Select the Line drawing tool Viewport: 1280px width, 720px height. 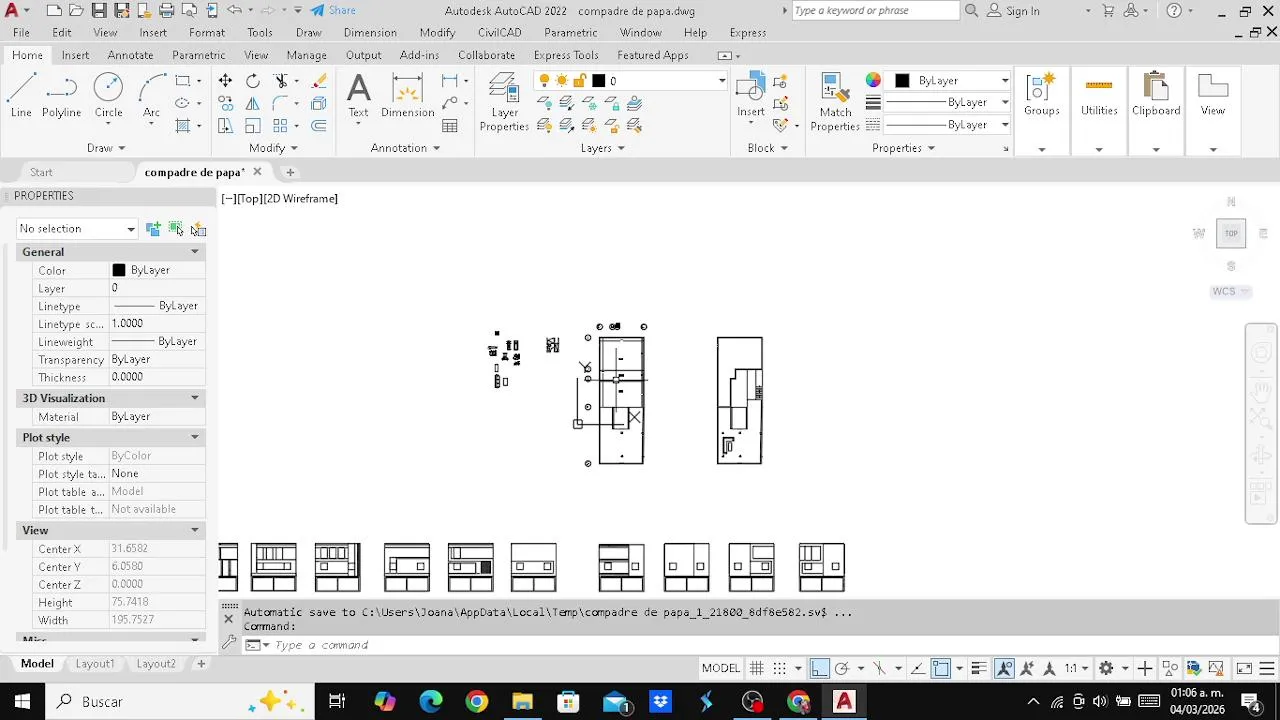(x=21, y=96)
